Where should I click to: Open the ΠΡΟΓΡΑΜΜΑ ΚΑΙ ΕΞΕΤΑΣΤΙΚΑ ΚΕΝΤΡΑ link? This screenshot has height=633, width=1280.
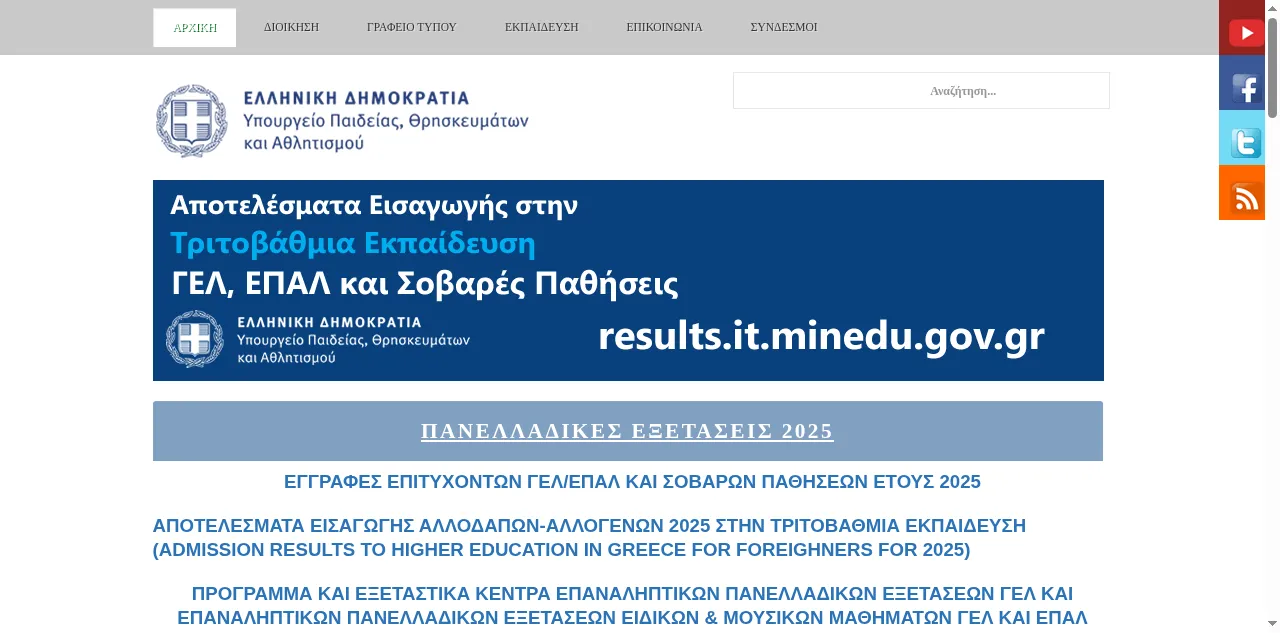tap(632, 606)
